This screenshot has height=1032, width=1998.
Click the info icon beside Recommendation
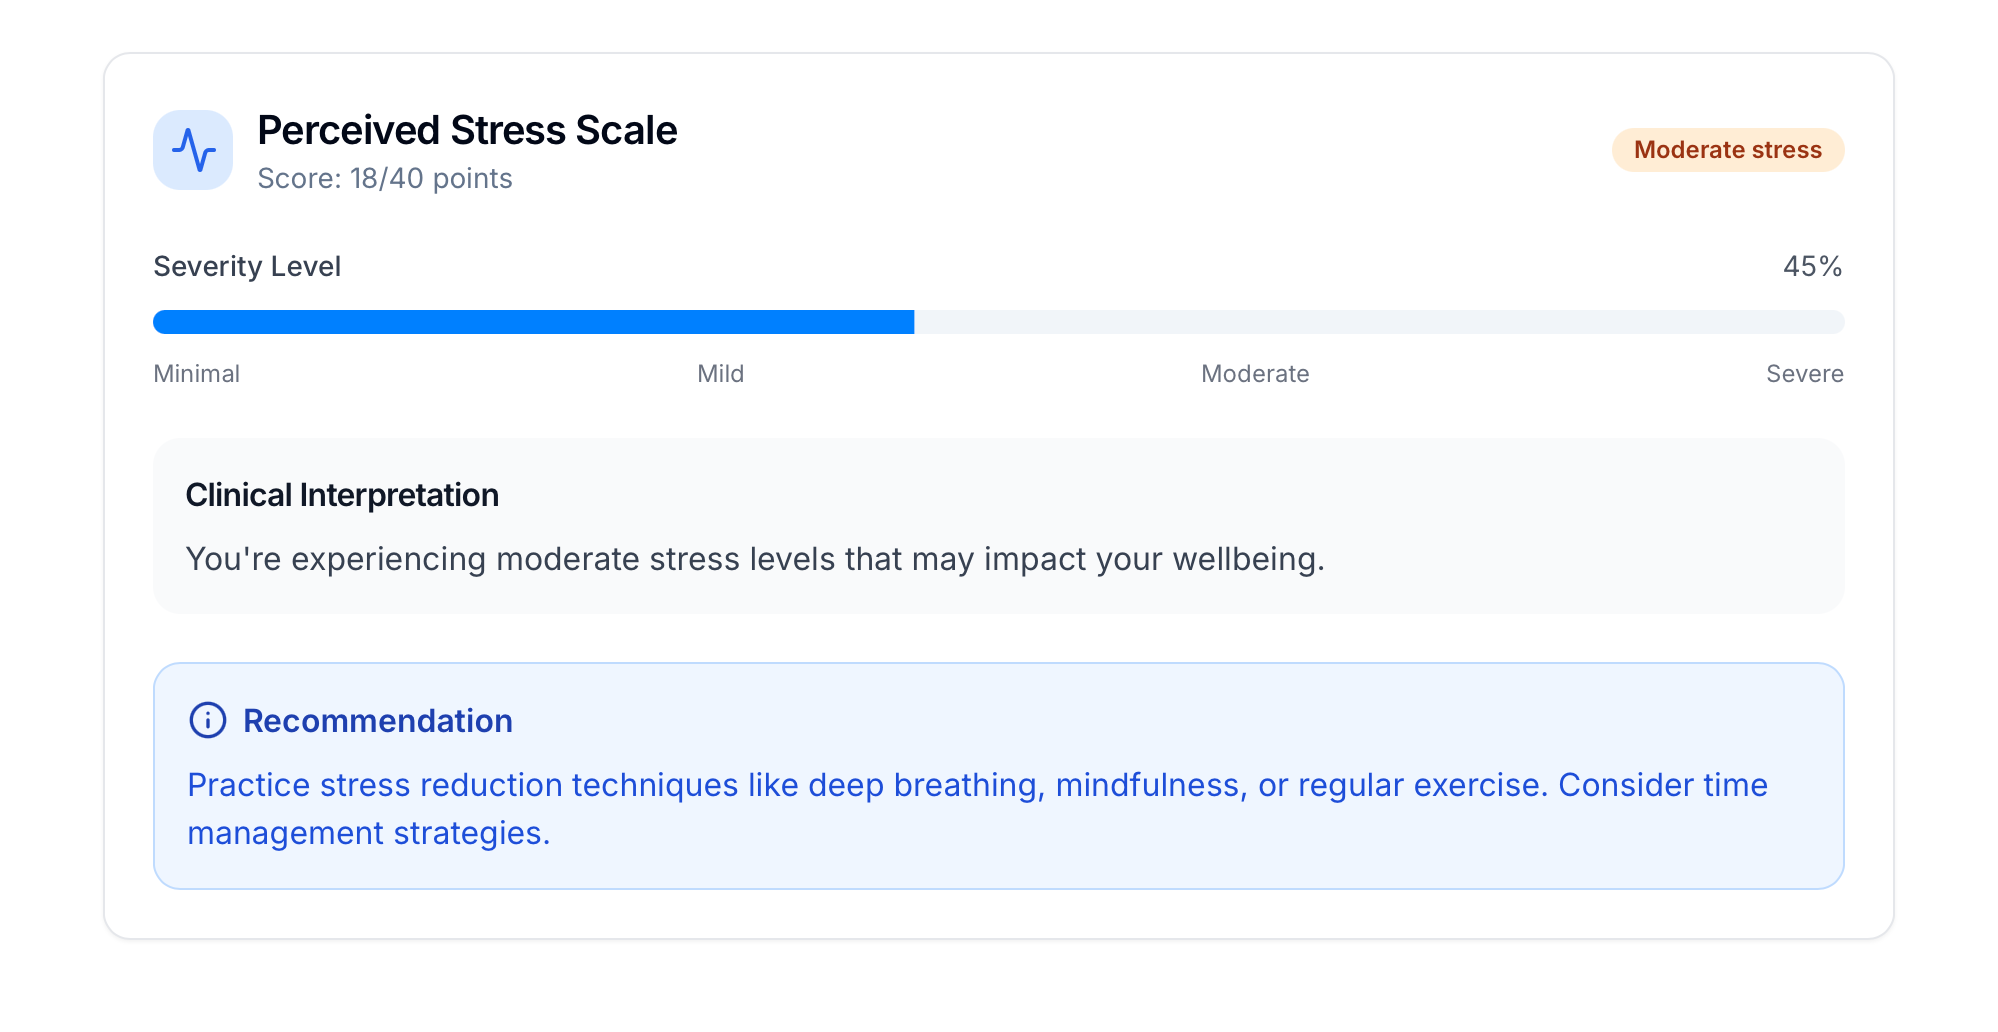[x=208, y=720]
